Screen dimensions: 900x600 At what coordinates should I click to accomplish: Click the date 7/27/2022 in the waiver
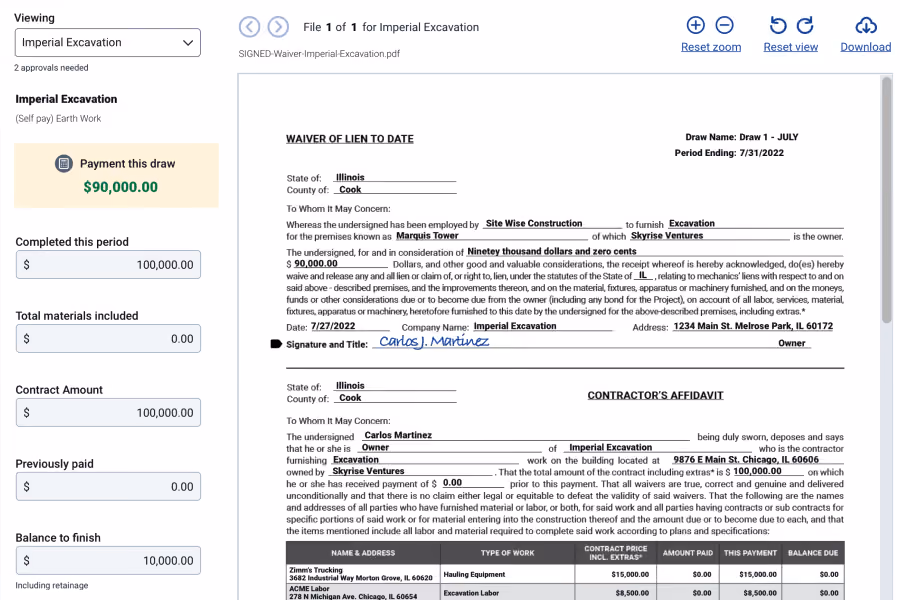(x=333, y=326)
